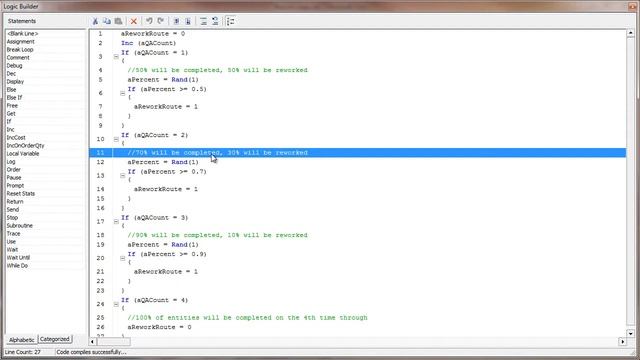640x360 pixels.
Task: Delete the selected line with the red X
Action: click(x=133, y=21)
